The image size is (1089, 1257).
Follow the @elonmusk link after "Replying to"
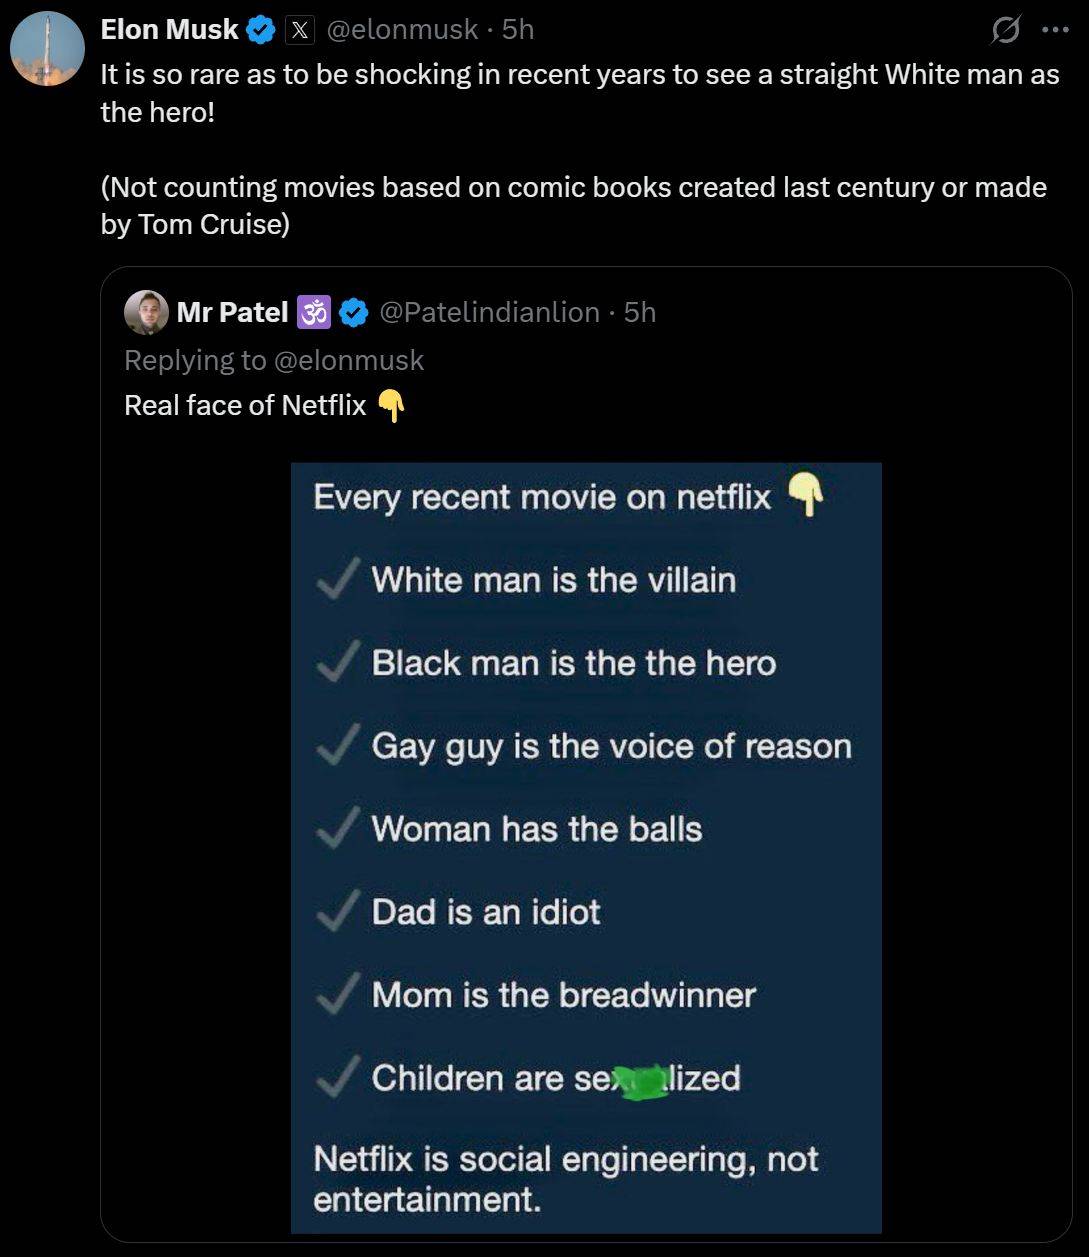coord(348,360)
